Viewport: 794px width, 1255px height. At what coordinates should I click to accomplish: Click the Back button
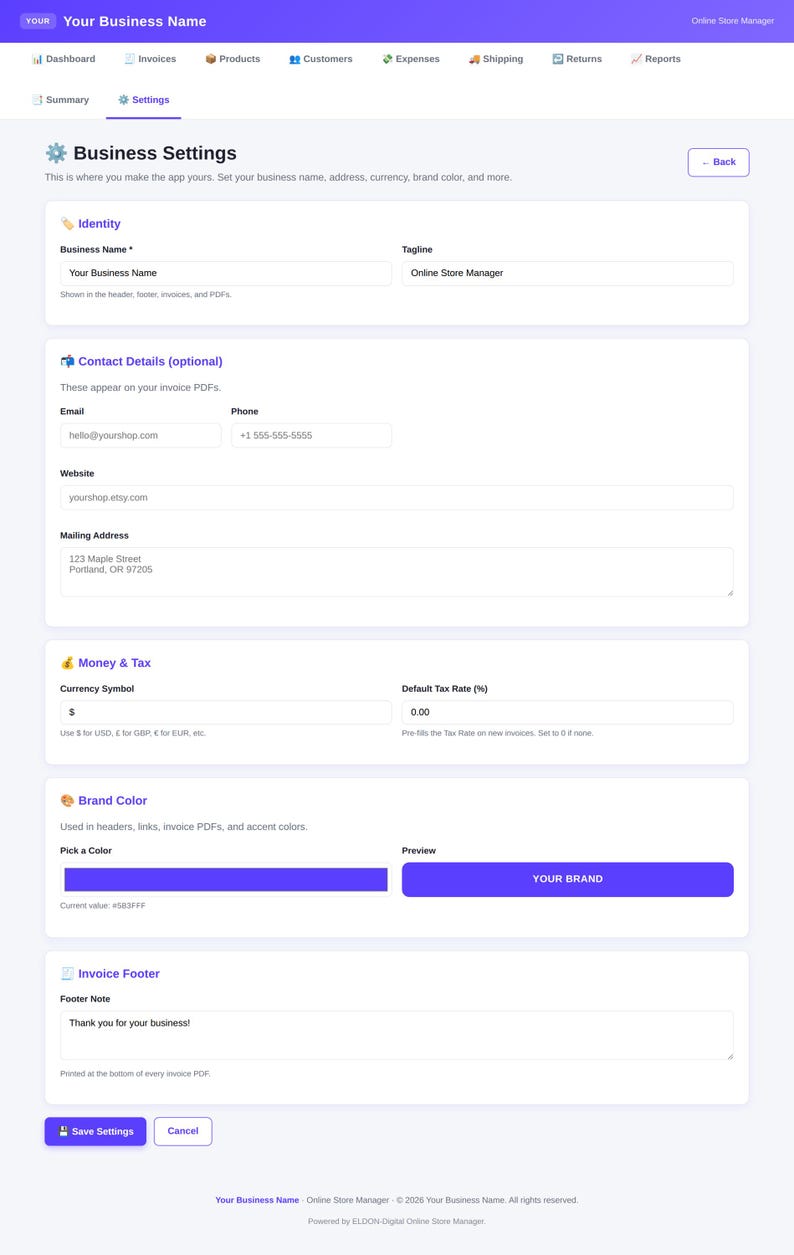(718, 162)
